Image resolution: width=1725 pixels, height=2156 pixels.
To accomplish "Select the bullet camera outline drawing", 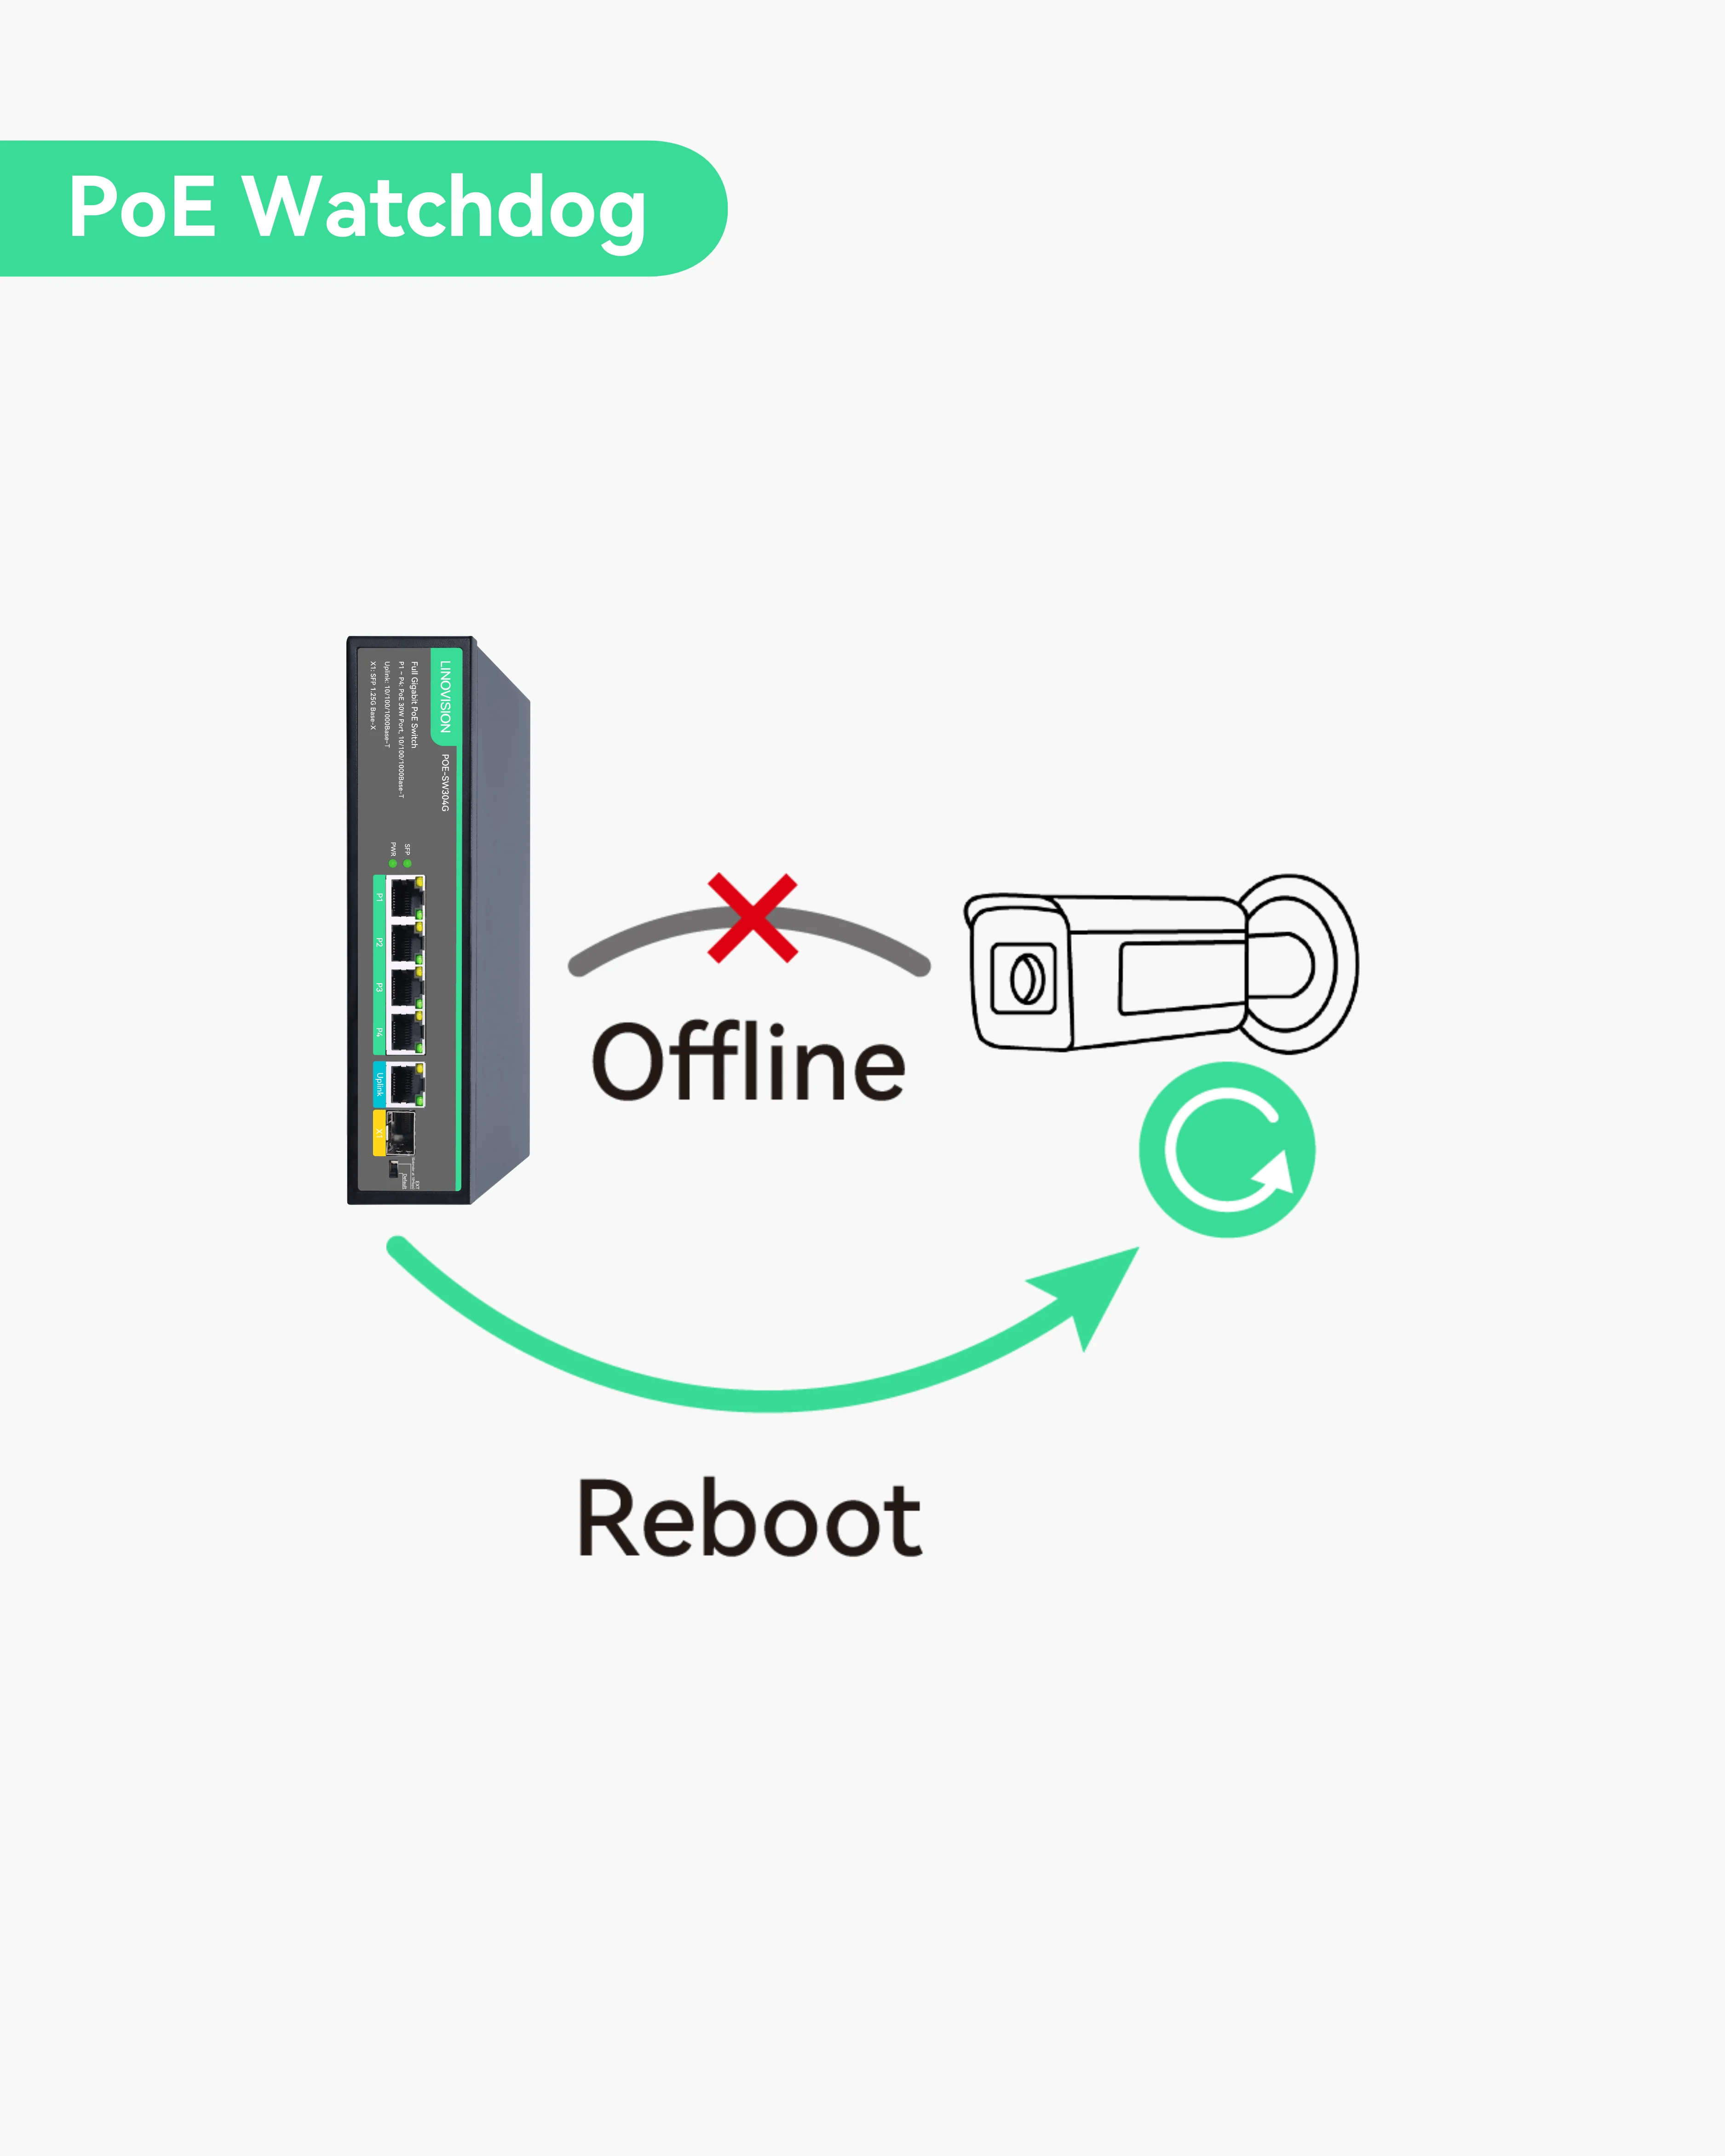I will (x=1160, y=964).
